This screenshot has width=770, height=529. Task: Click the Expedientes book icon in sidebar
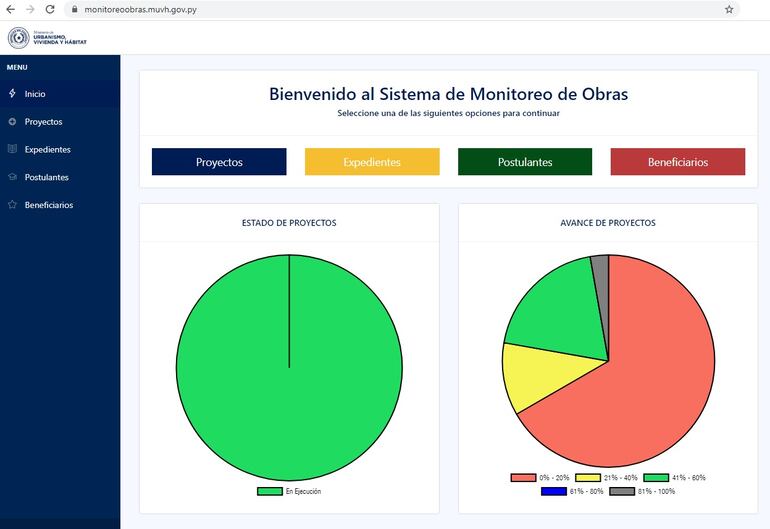click(12, 150)
